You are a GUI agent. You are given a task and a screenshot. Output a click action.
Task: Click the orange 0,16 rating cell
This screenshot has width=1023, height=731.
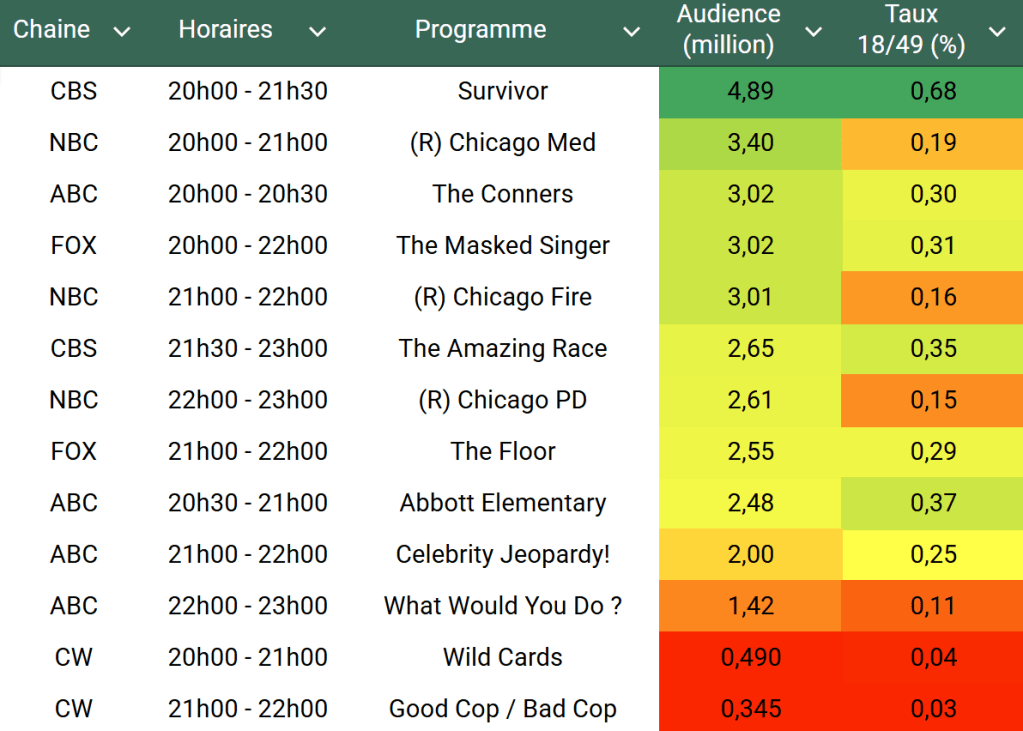(x=933, y=297)
